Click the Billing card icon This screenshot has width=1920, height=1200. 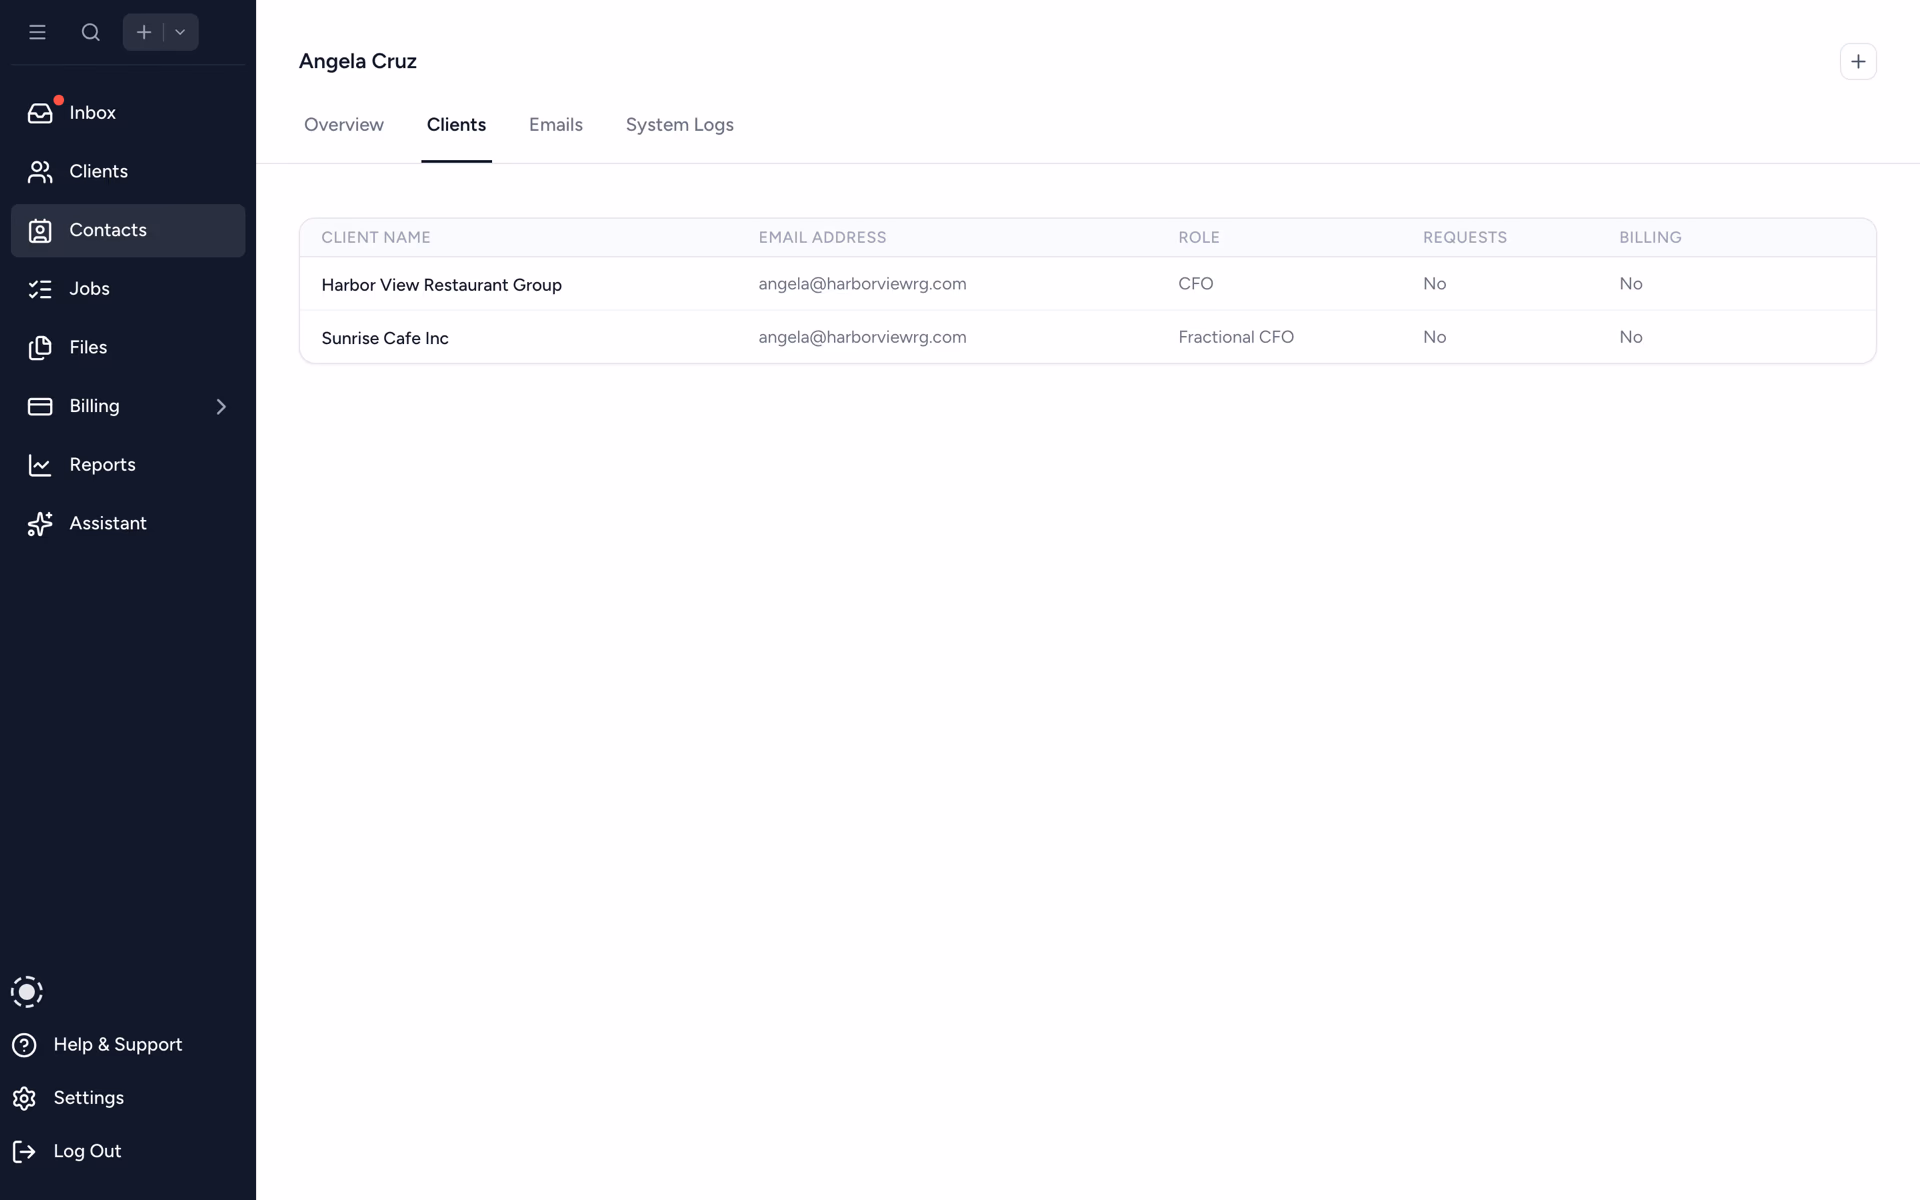[40, 406]
